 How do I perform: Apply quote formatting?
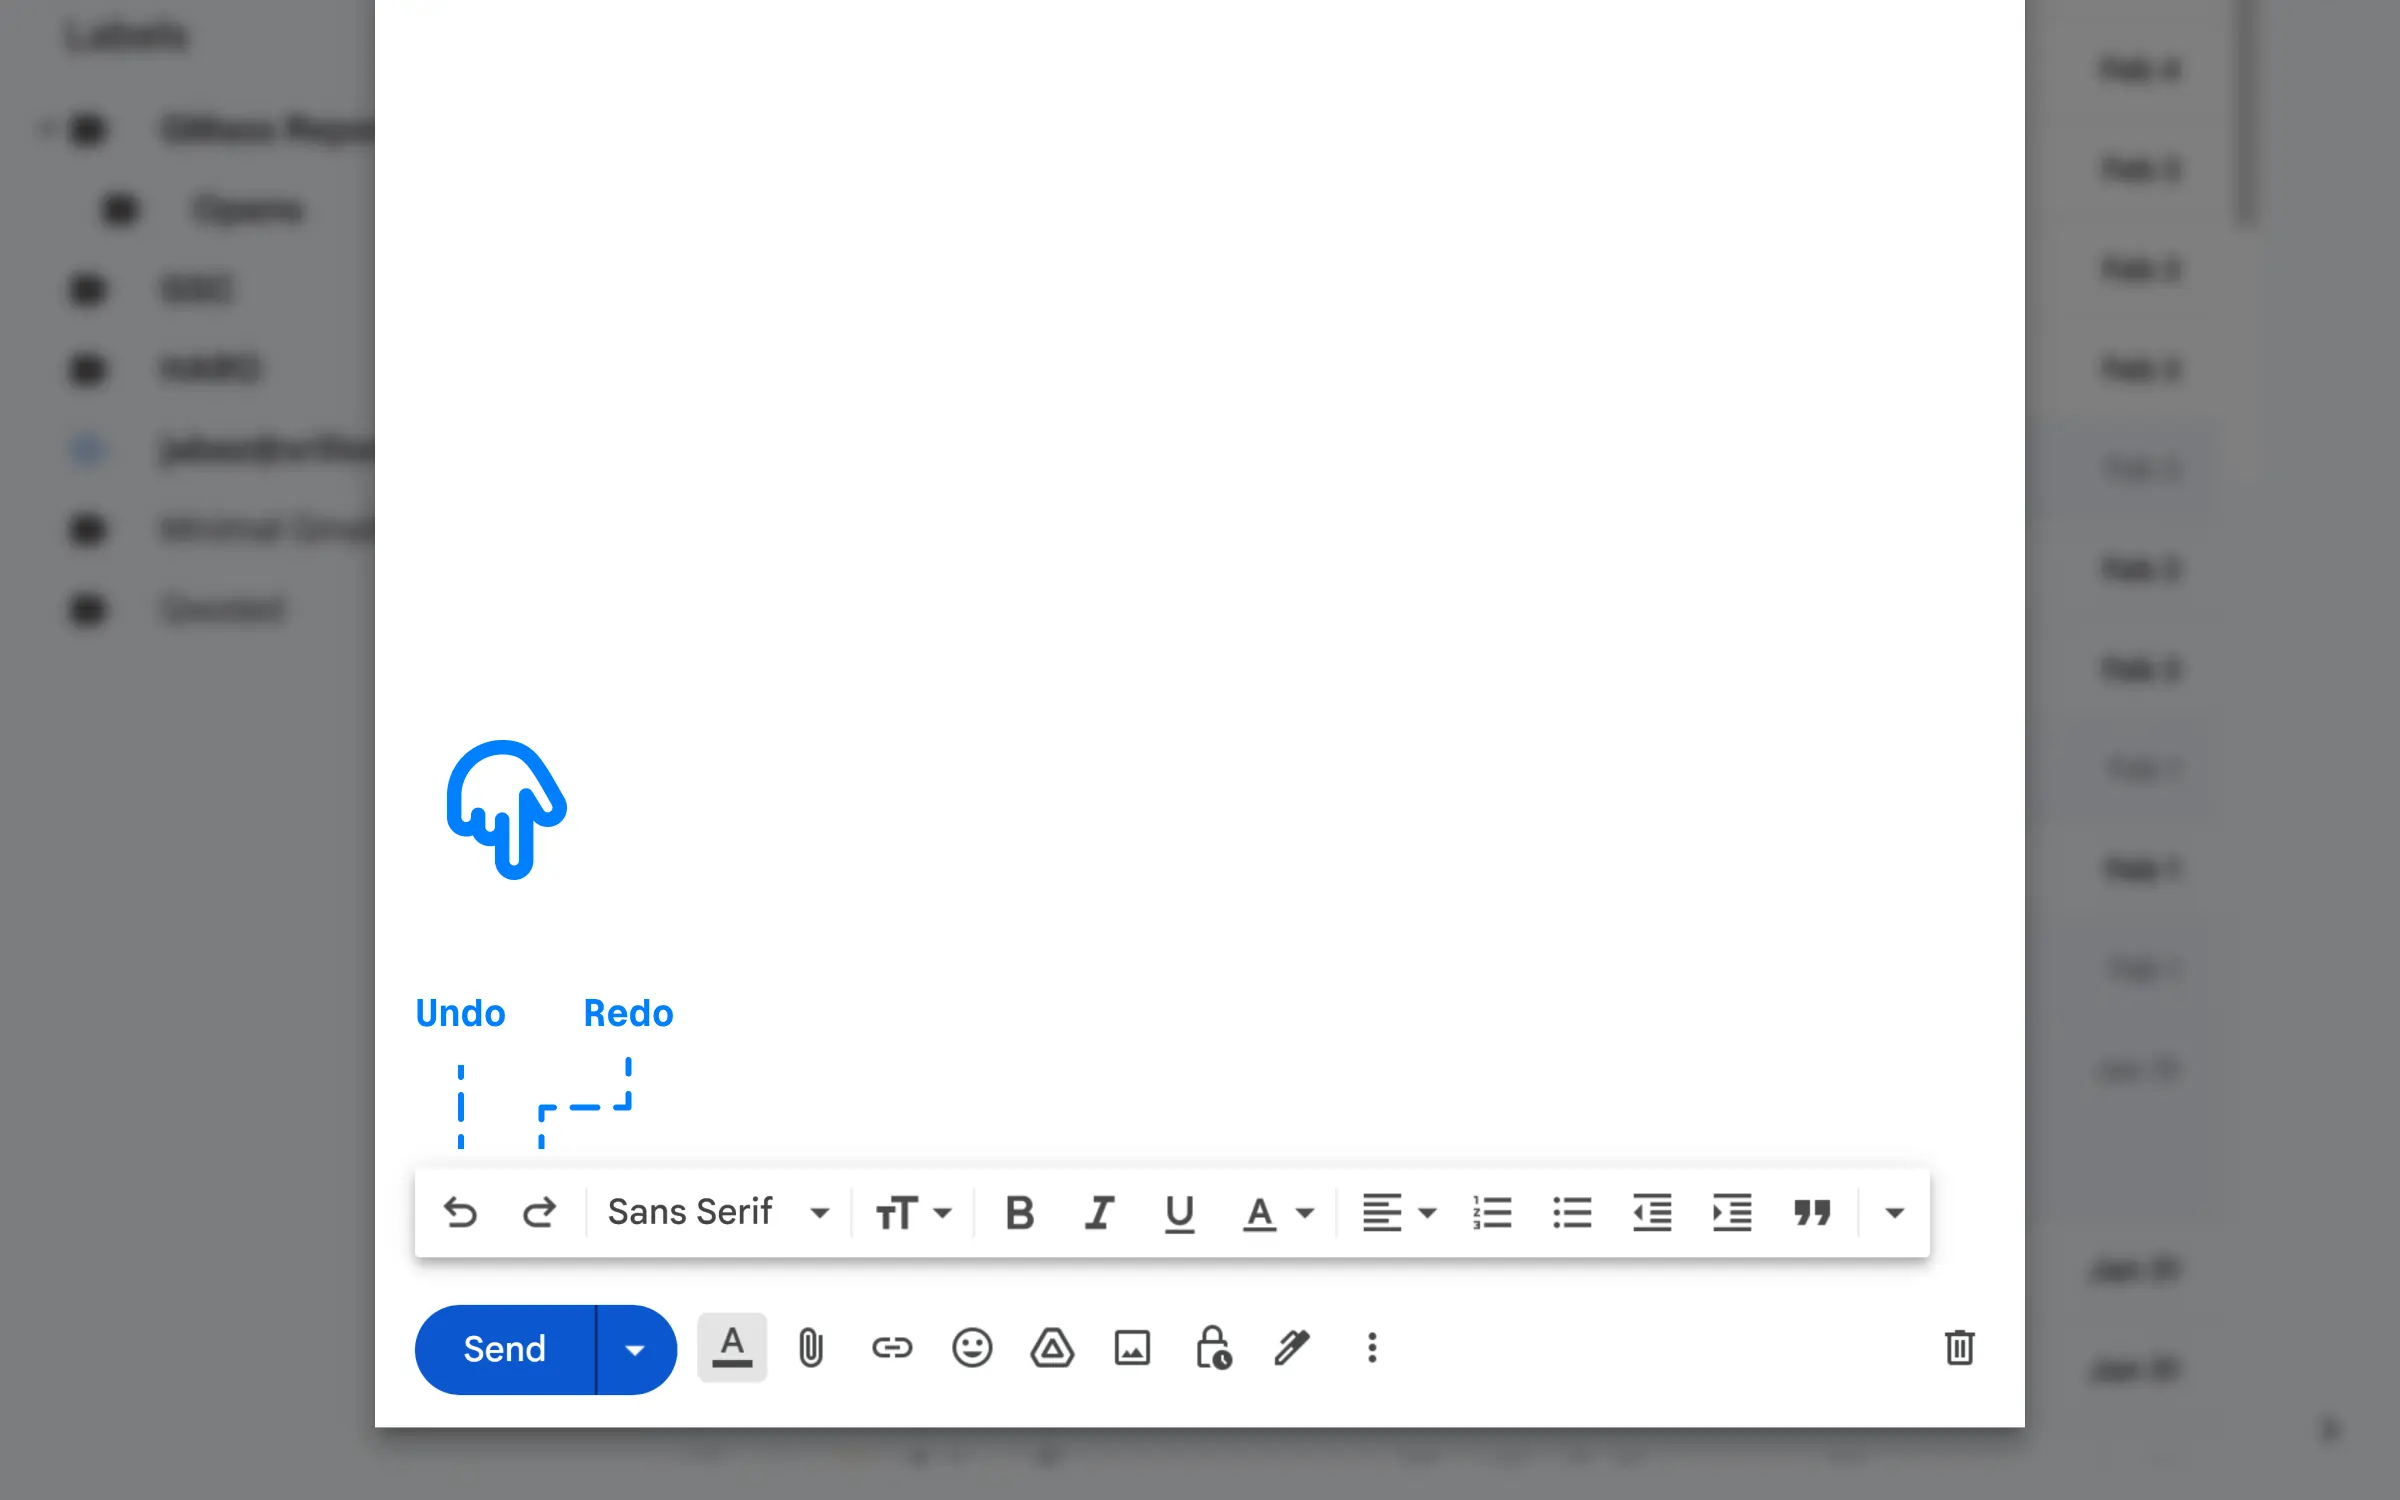[1811, 1212]
